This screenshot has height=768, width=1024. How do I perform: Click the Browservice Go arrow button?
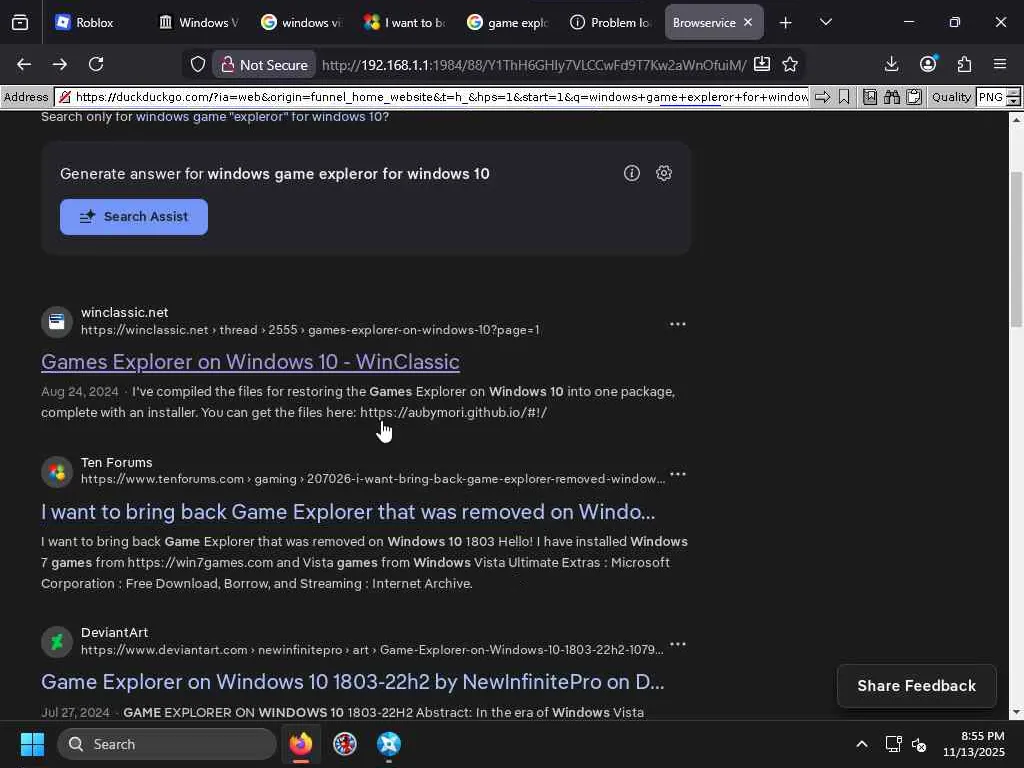[823, 97]
